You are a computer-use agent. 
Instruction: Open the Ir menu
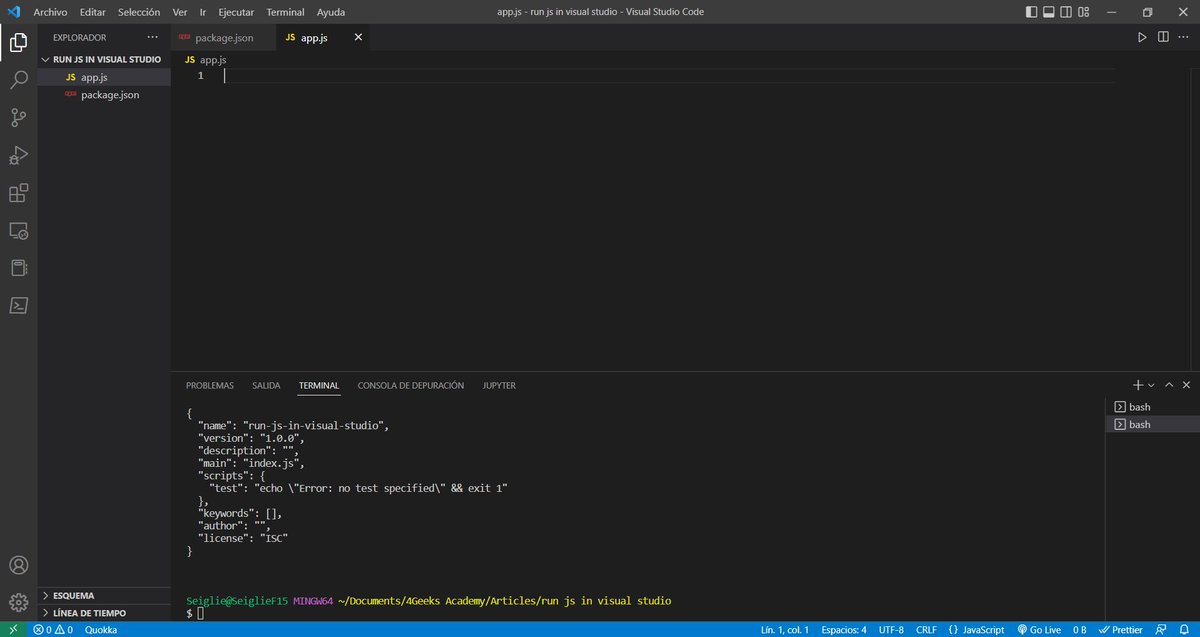tap(203, 12)
